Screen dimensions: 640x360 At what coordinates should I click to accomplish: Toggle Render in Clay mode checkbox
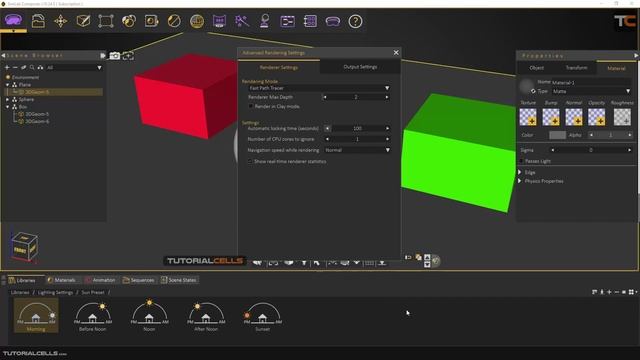point(251,106)
